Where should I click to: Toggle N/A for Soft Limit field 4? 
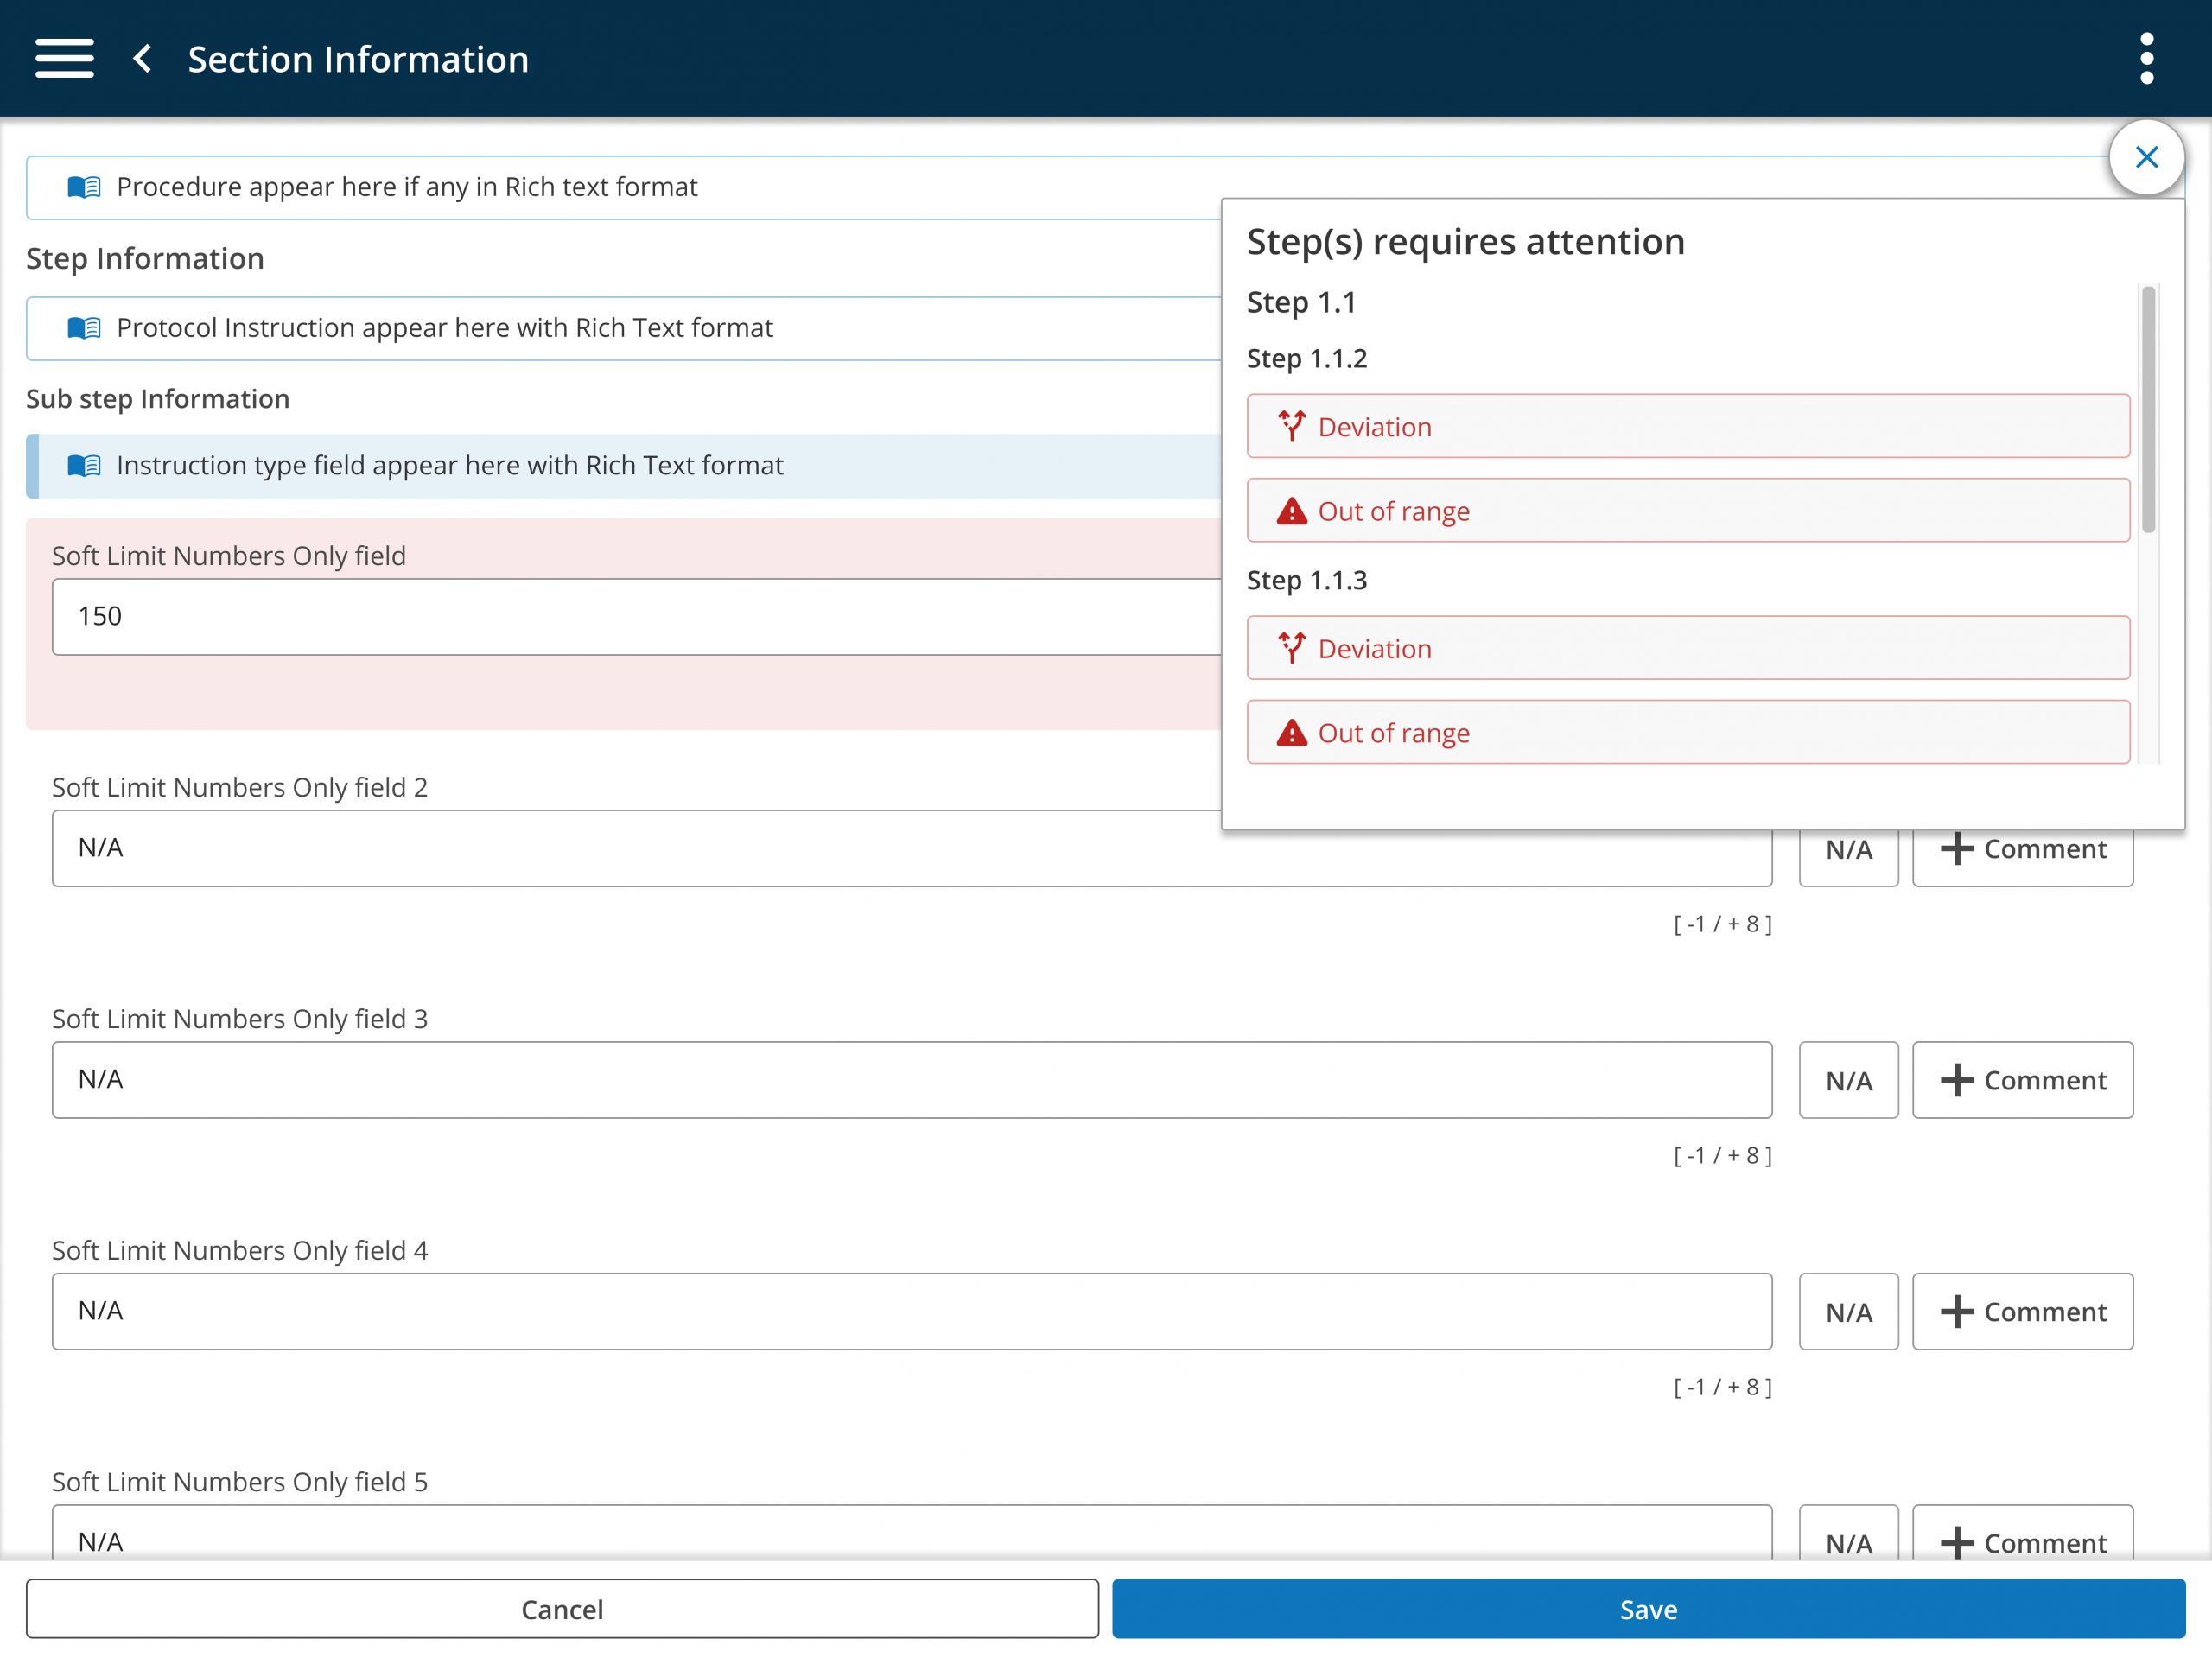click(1848, 1312)
